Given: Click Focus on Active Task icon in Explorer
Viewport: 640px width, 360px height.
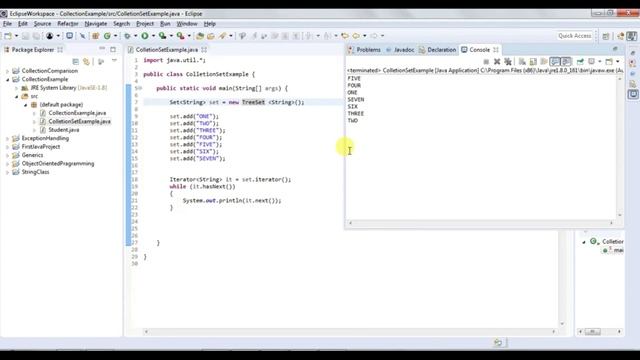Looking at the screenshot, I should [x=101, y=62].
